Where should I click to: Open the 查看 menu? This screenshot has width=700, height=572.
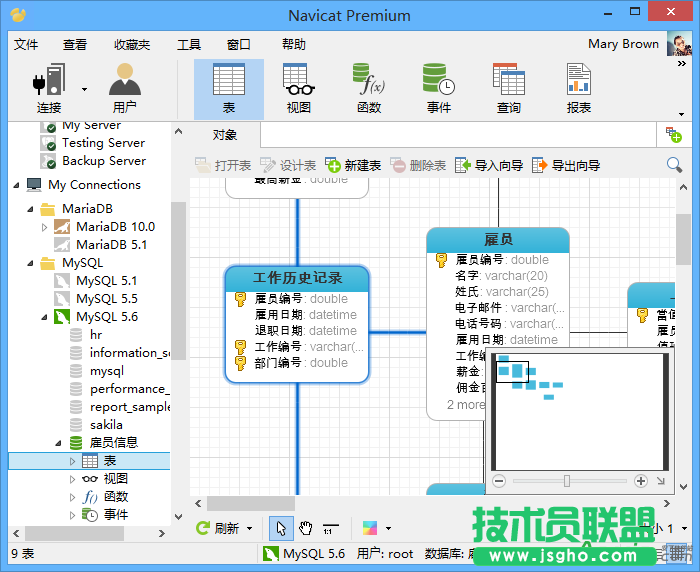click(x=75, y=44)
